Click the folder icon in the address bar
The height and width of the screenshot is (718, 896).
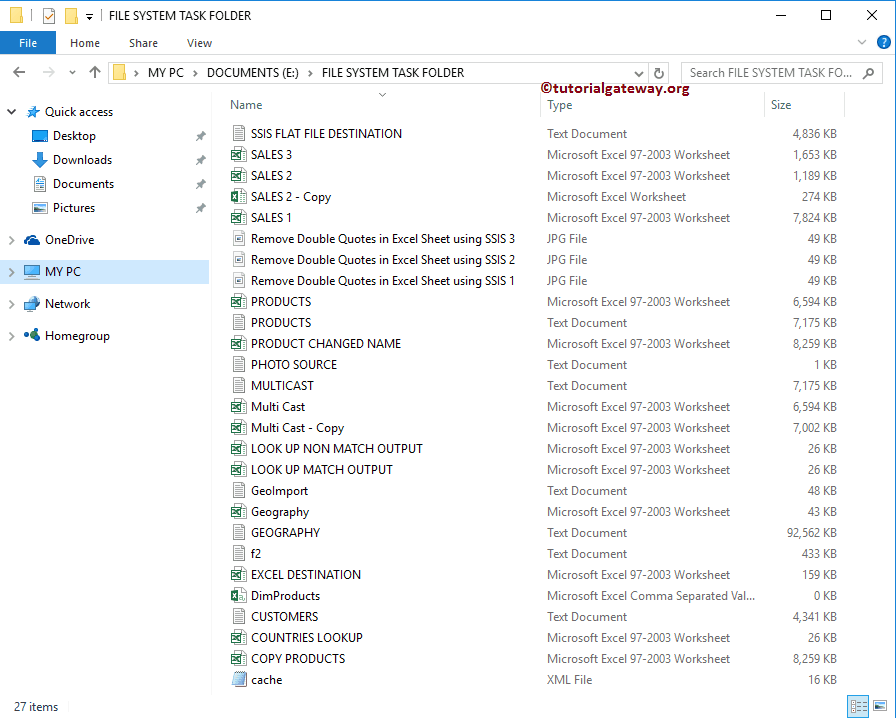pyautogui.click(x=119, y=72)
